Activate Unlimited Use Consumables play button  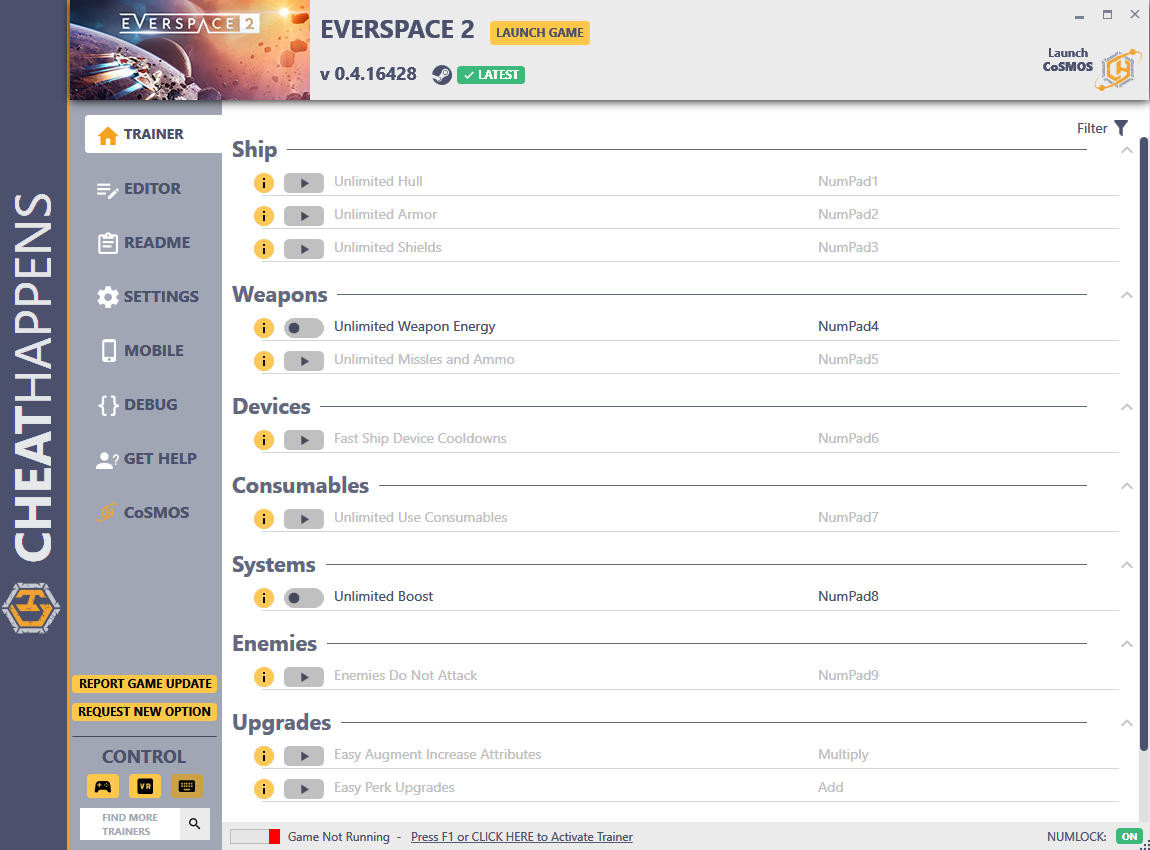[x=304, y=519]
